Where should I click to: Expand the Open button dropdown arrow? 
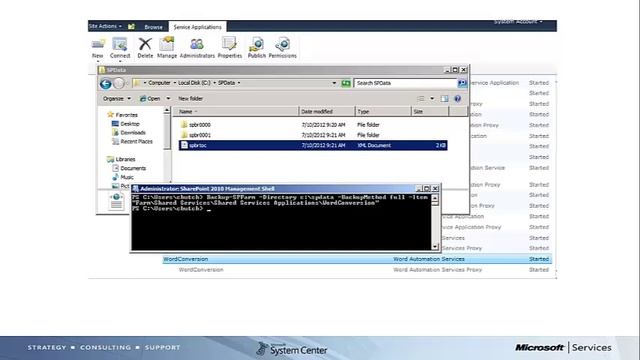pyautogui.click(x=168, y=98)
